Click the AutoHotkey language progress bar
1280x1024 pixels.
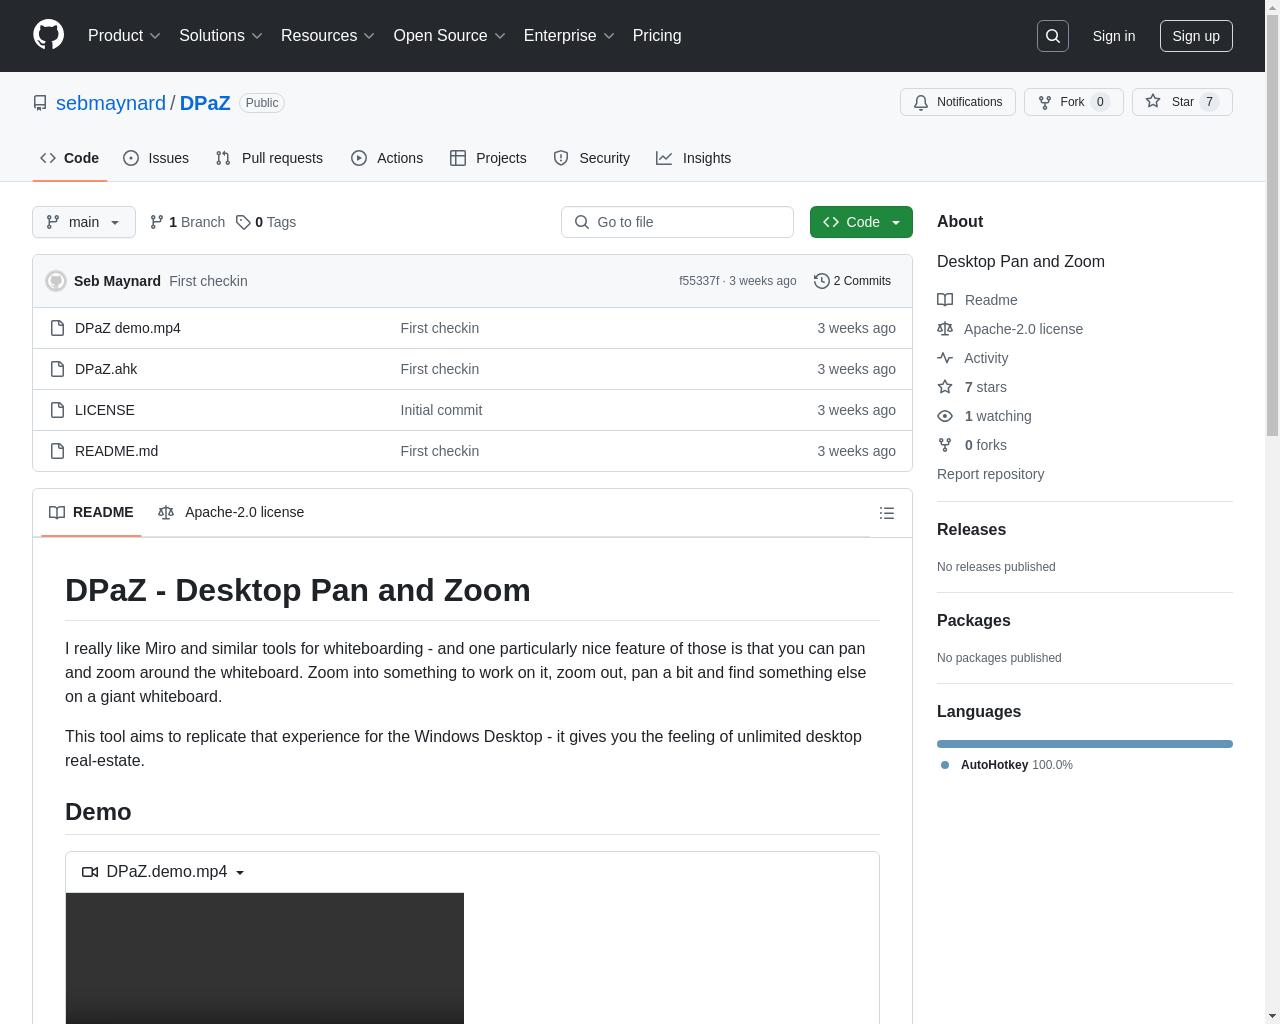1085,744
